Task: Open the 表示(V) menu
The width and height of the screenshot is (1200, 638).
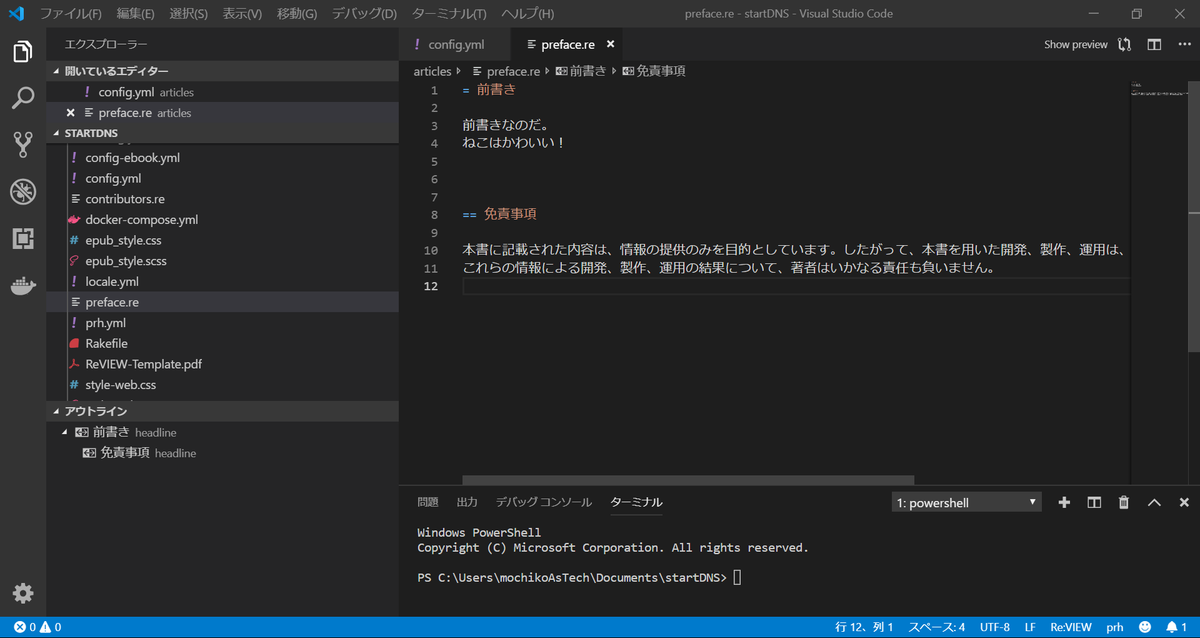Action: coord(242,14)
